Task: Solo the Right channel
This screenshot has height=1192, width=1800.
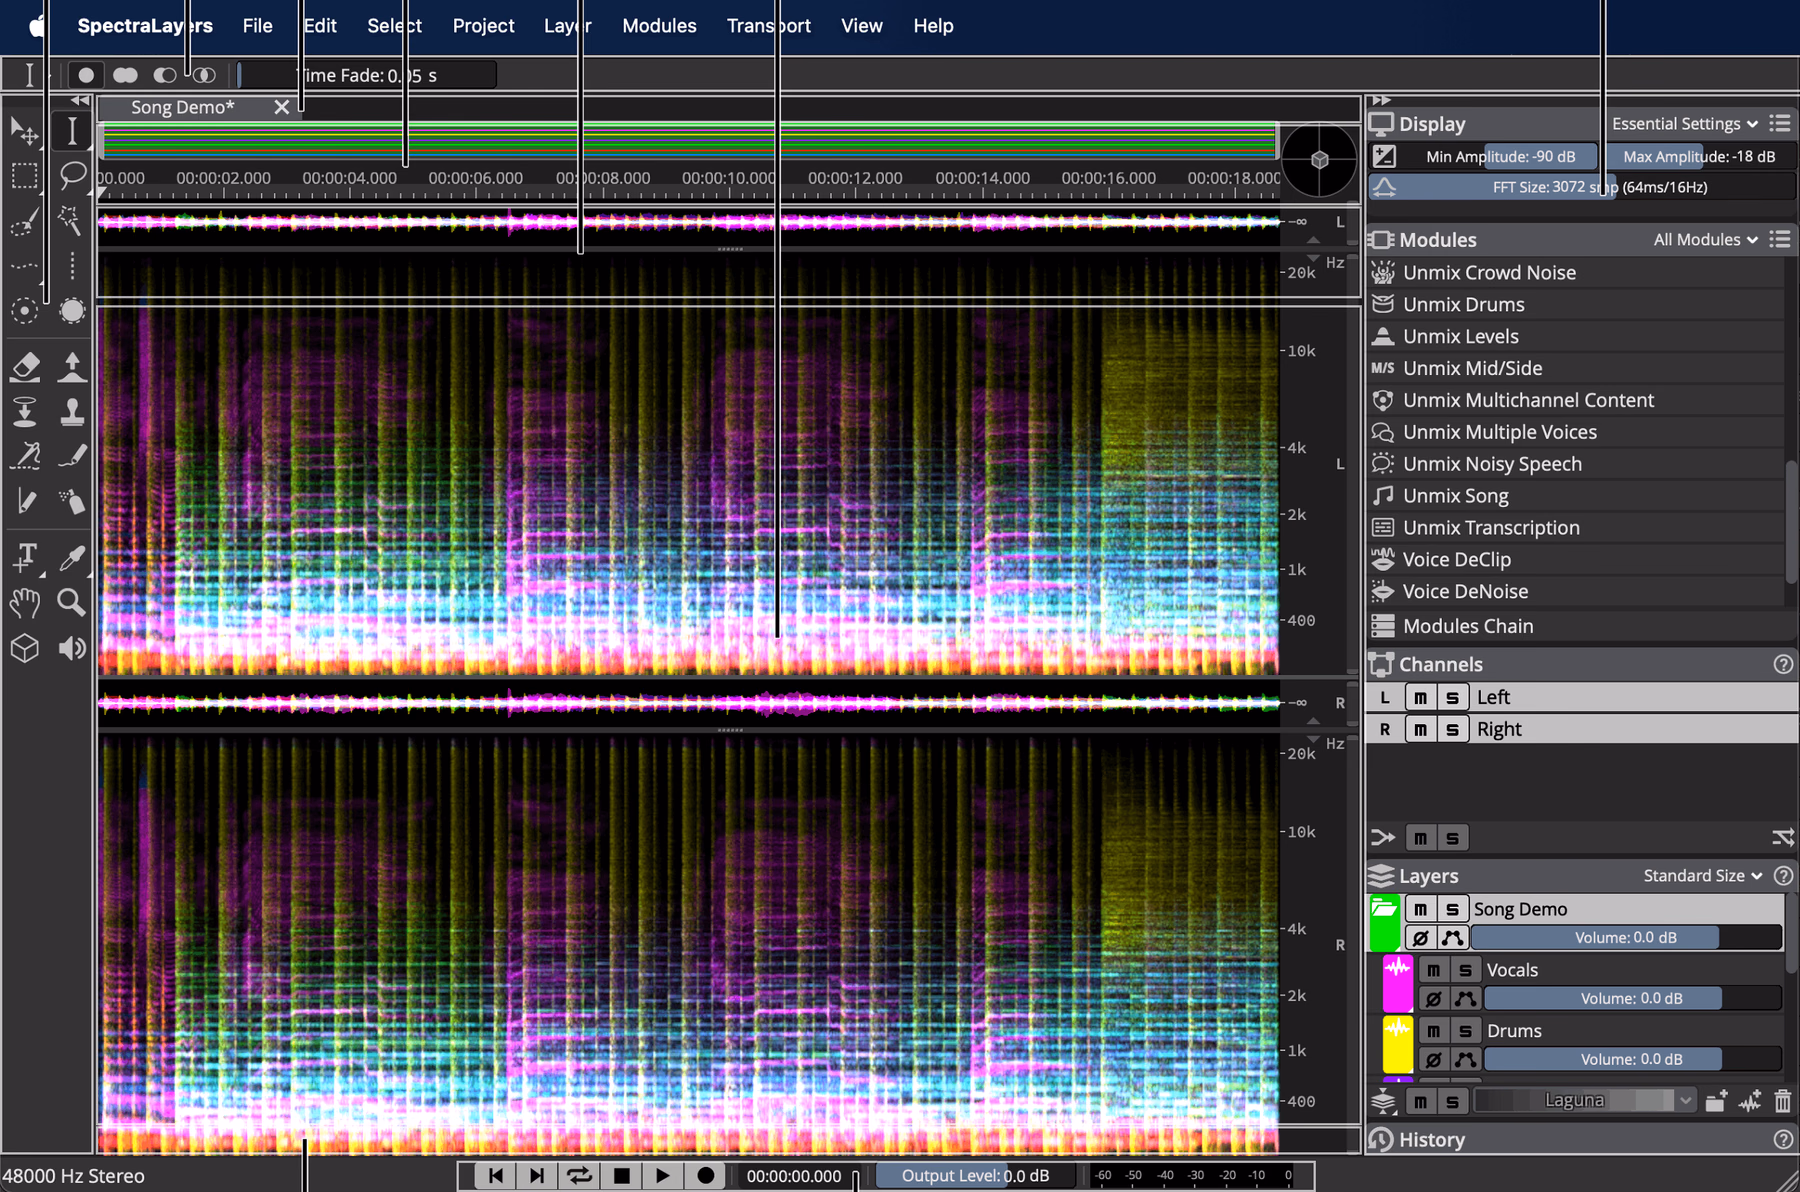Action: pos(1452,729)
